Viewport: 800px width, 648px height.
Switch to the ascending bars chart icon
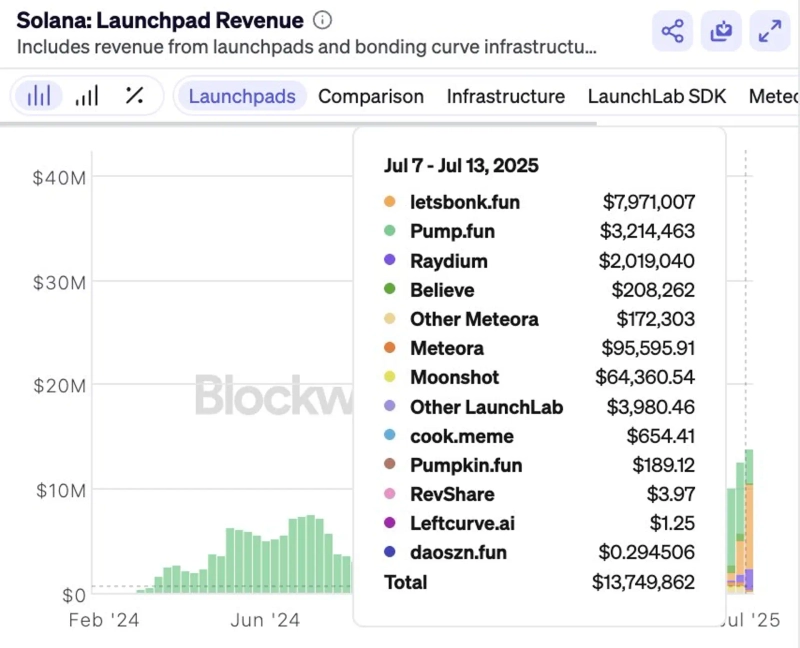87,96
